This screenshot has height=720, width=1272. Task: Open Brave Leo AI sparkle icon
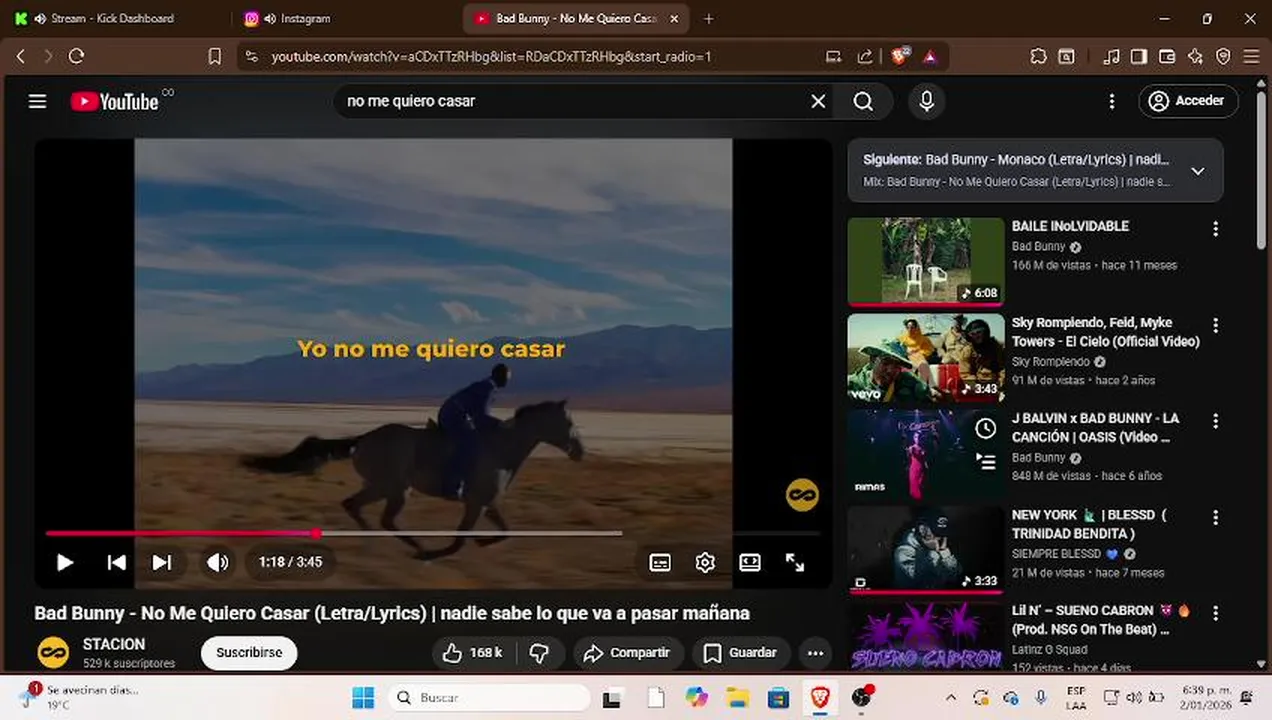1195,57
